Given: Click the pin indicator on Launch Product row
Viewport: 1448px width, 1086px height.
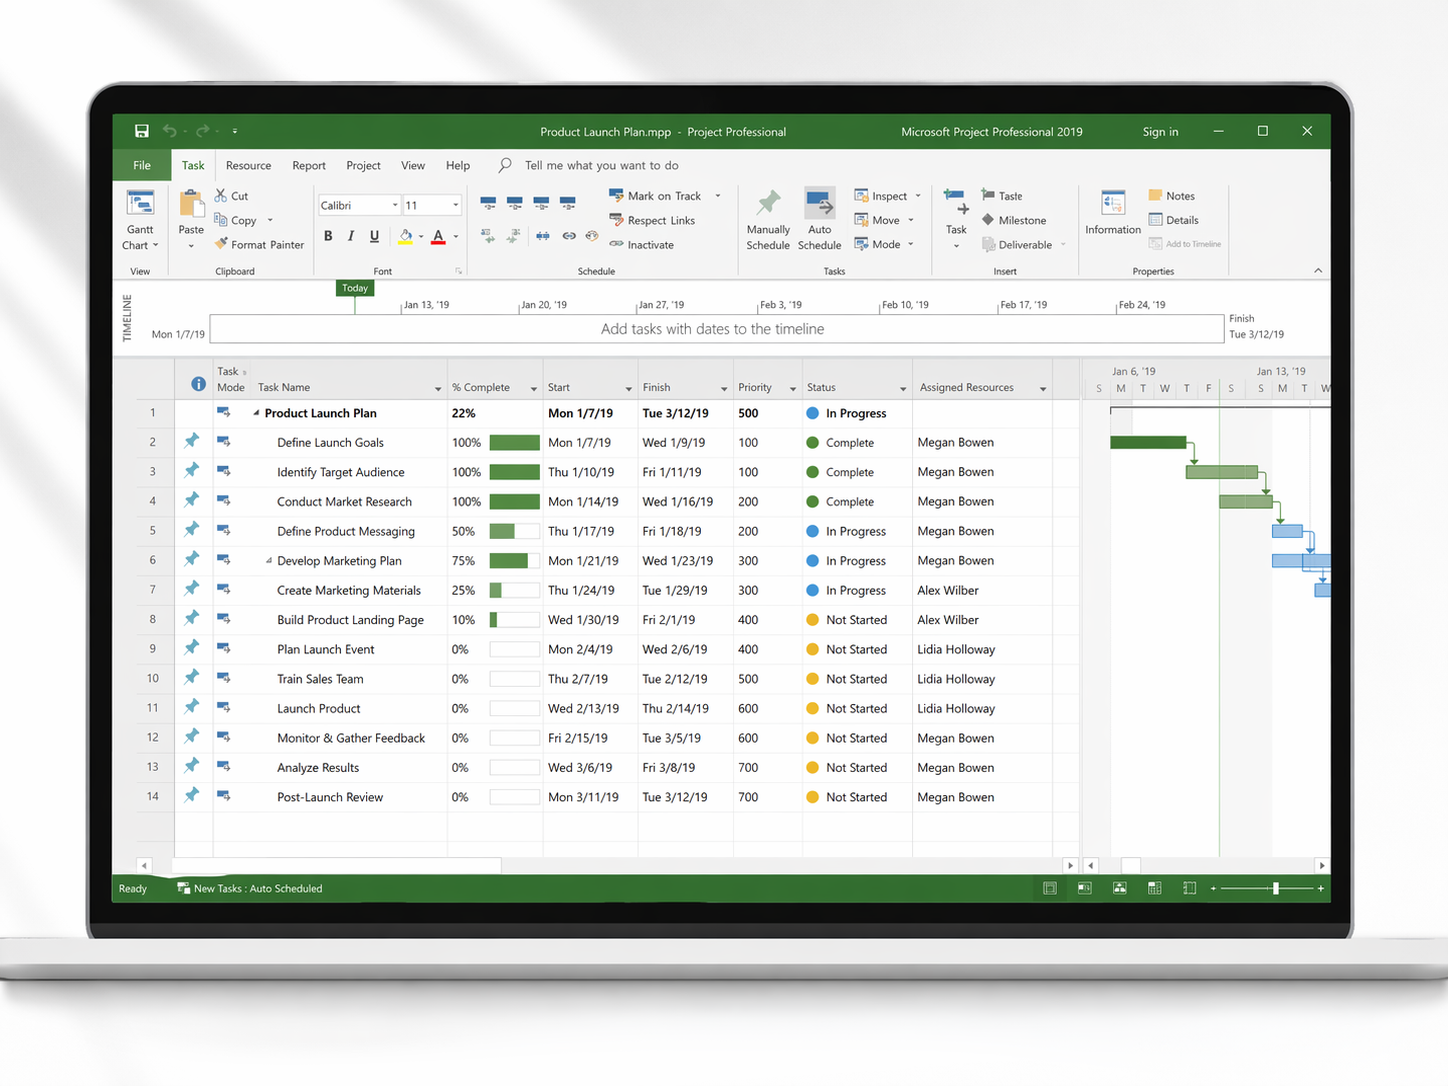Looking at the screenshot, I should tap(192, 707).
